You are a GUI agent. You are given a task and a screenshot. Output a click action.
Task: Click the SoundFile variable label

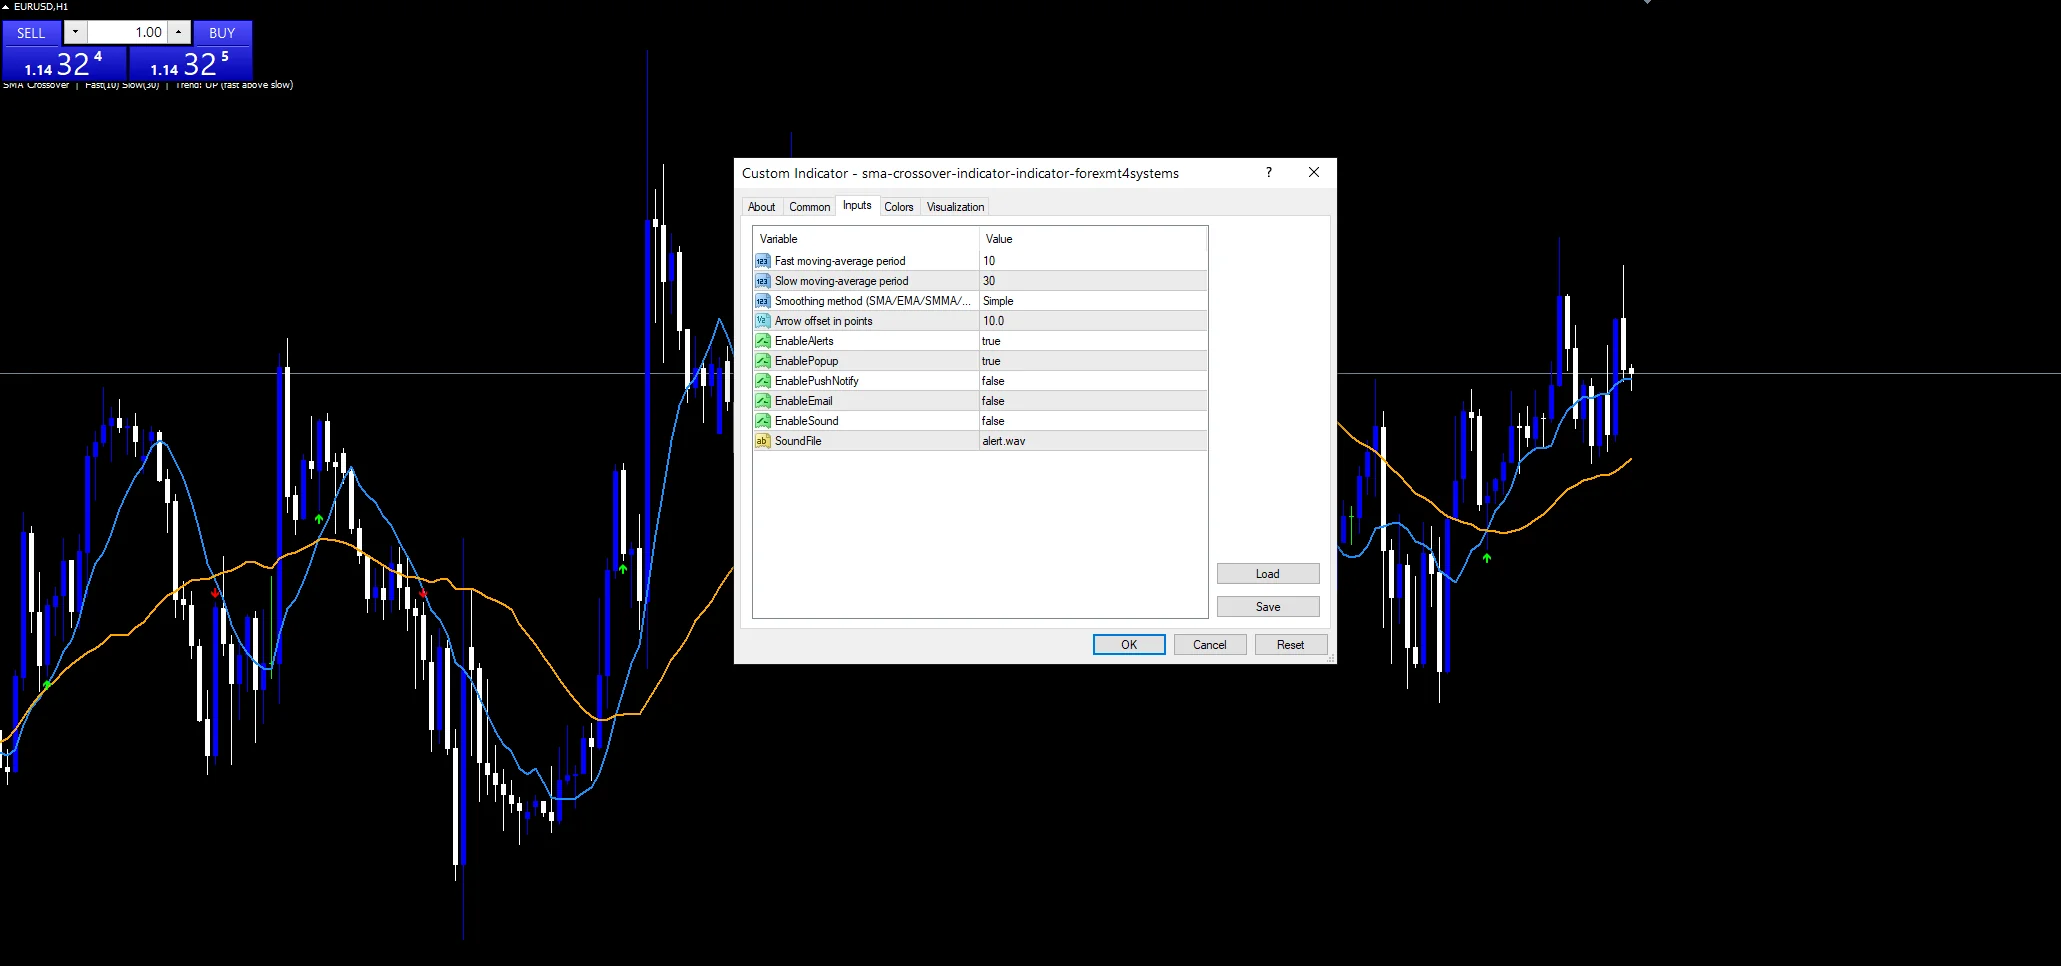(x=798, y=441)
